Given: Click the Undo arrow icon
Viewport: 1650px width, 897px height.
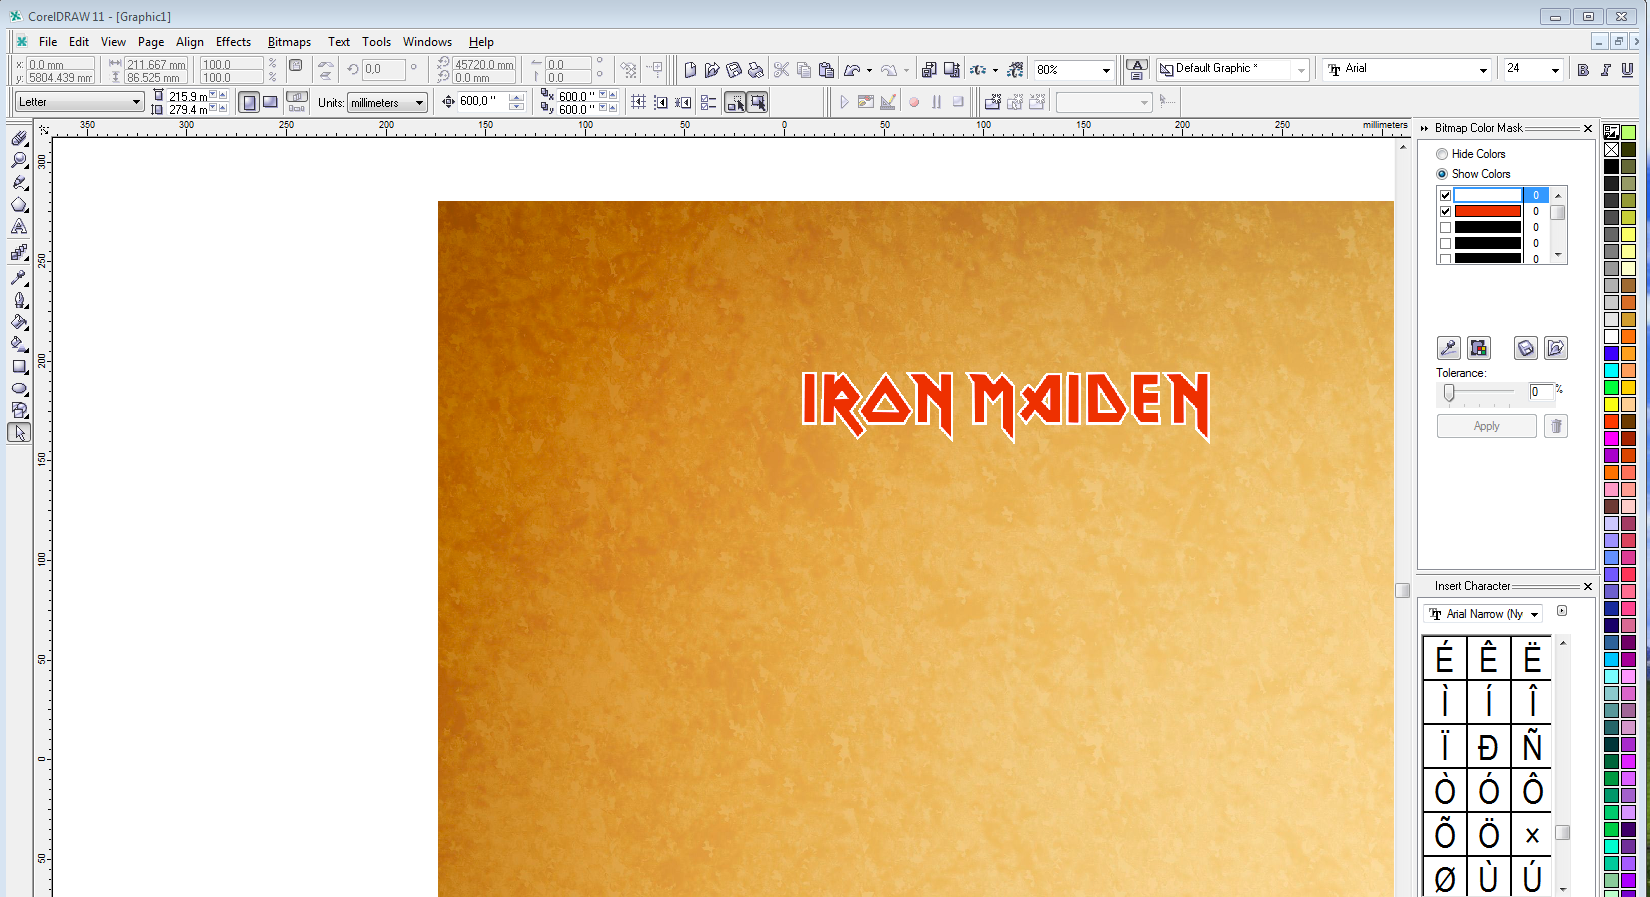Looking at the screenshot, I should click(x=853, y=70).
